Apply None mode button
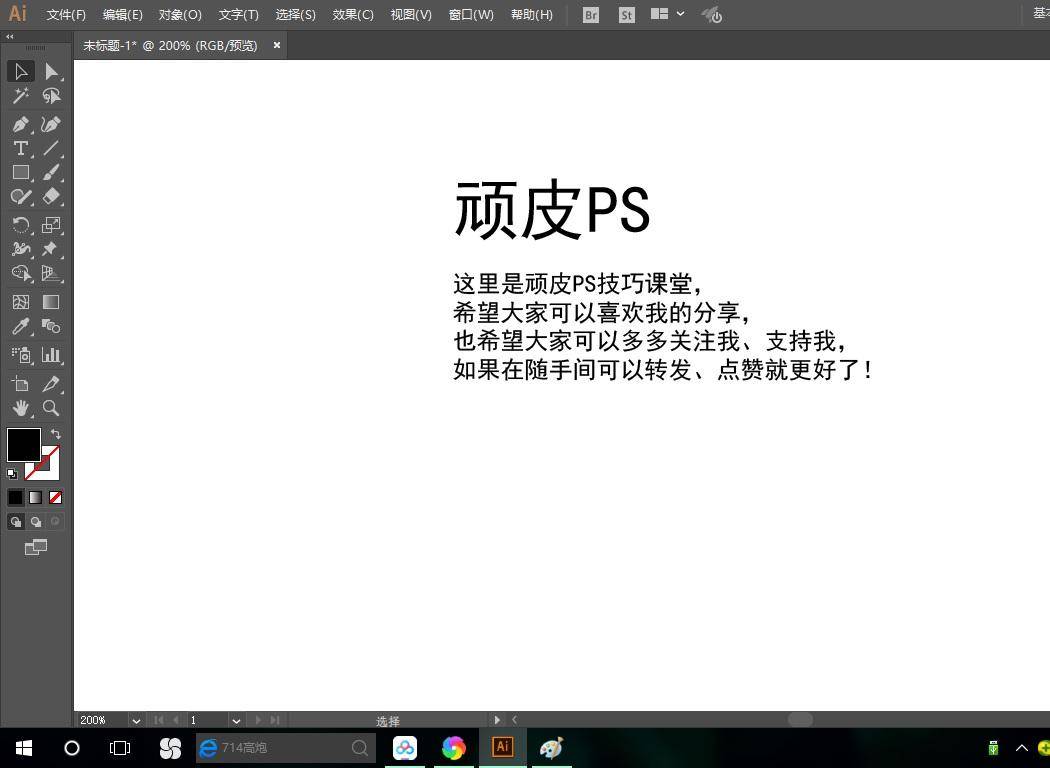The height and width of the screenshot is (768, 1050). point(56,497)
